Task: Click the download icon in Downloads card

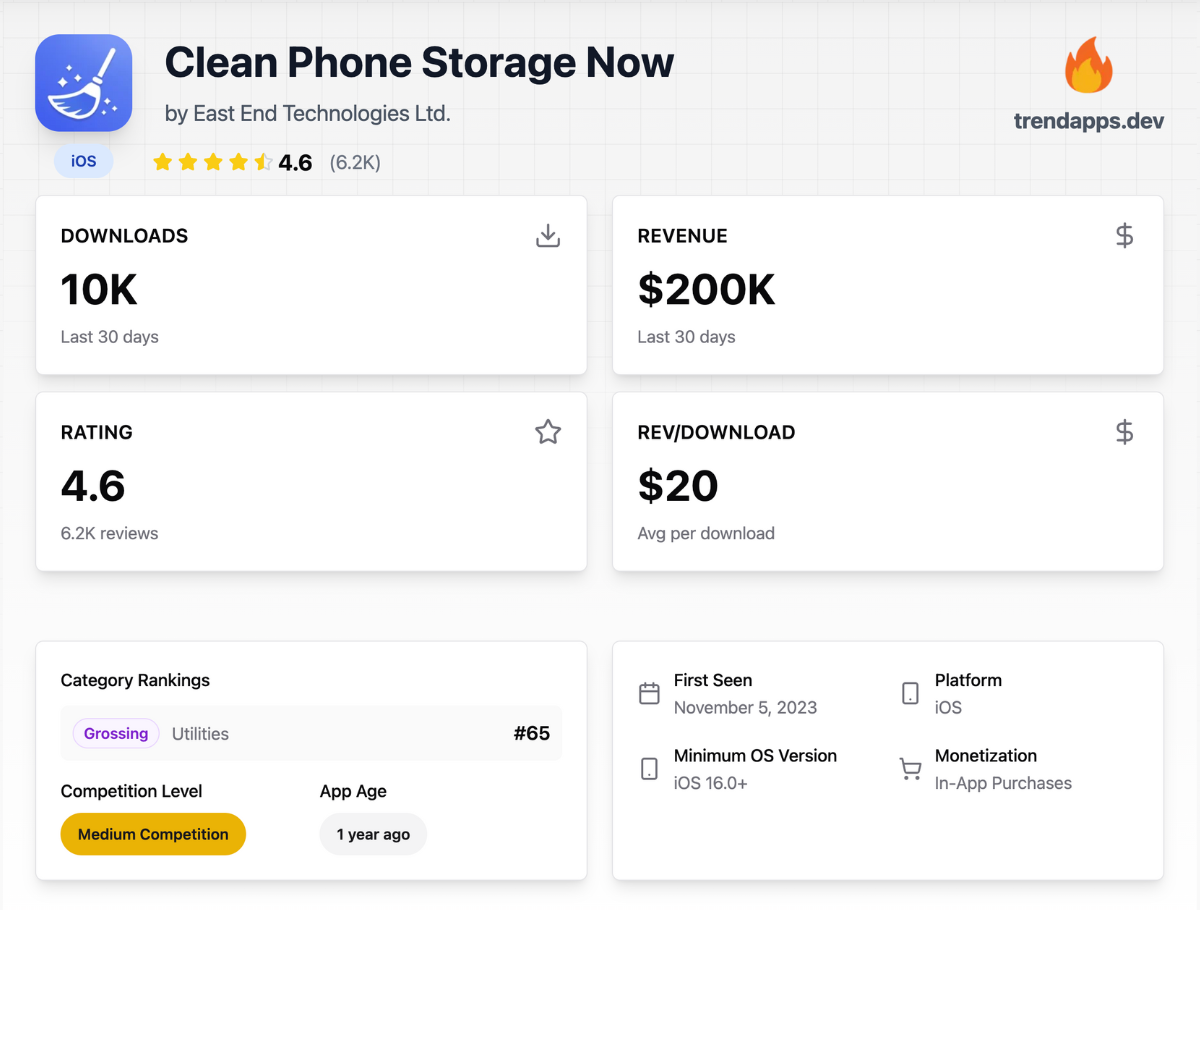Action: [548, 236]
